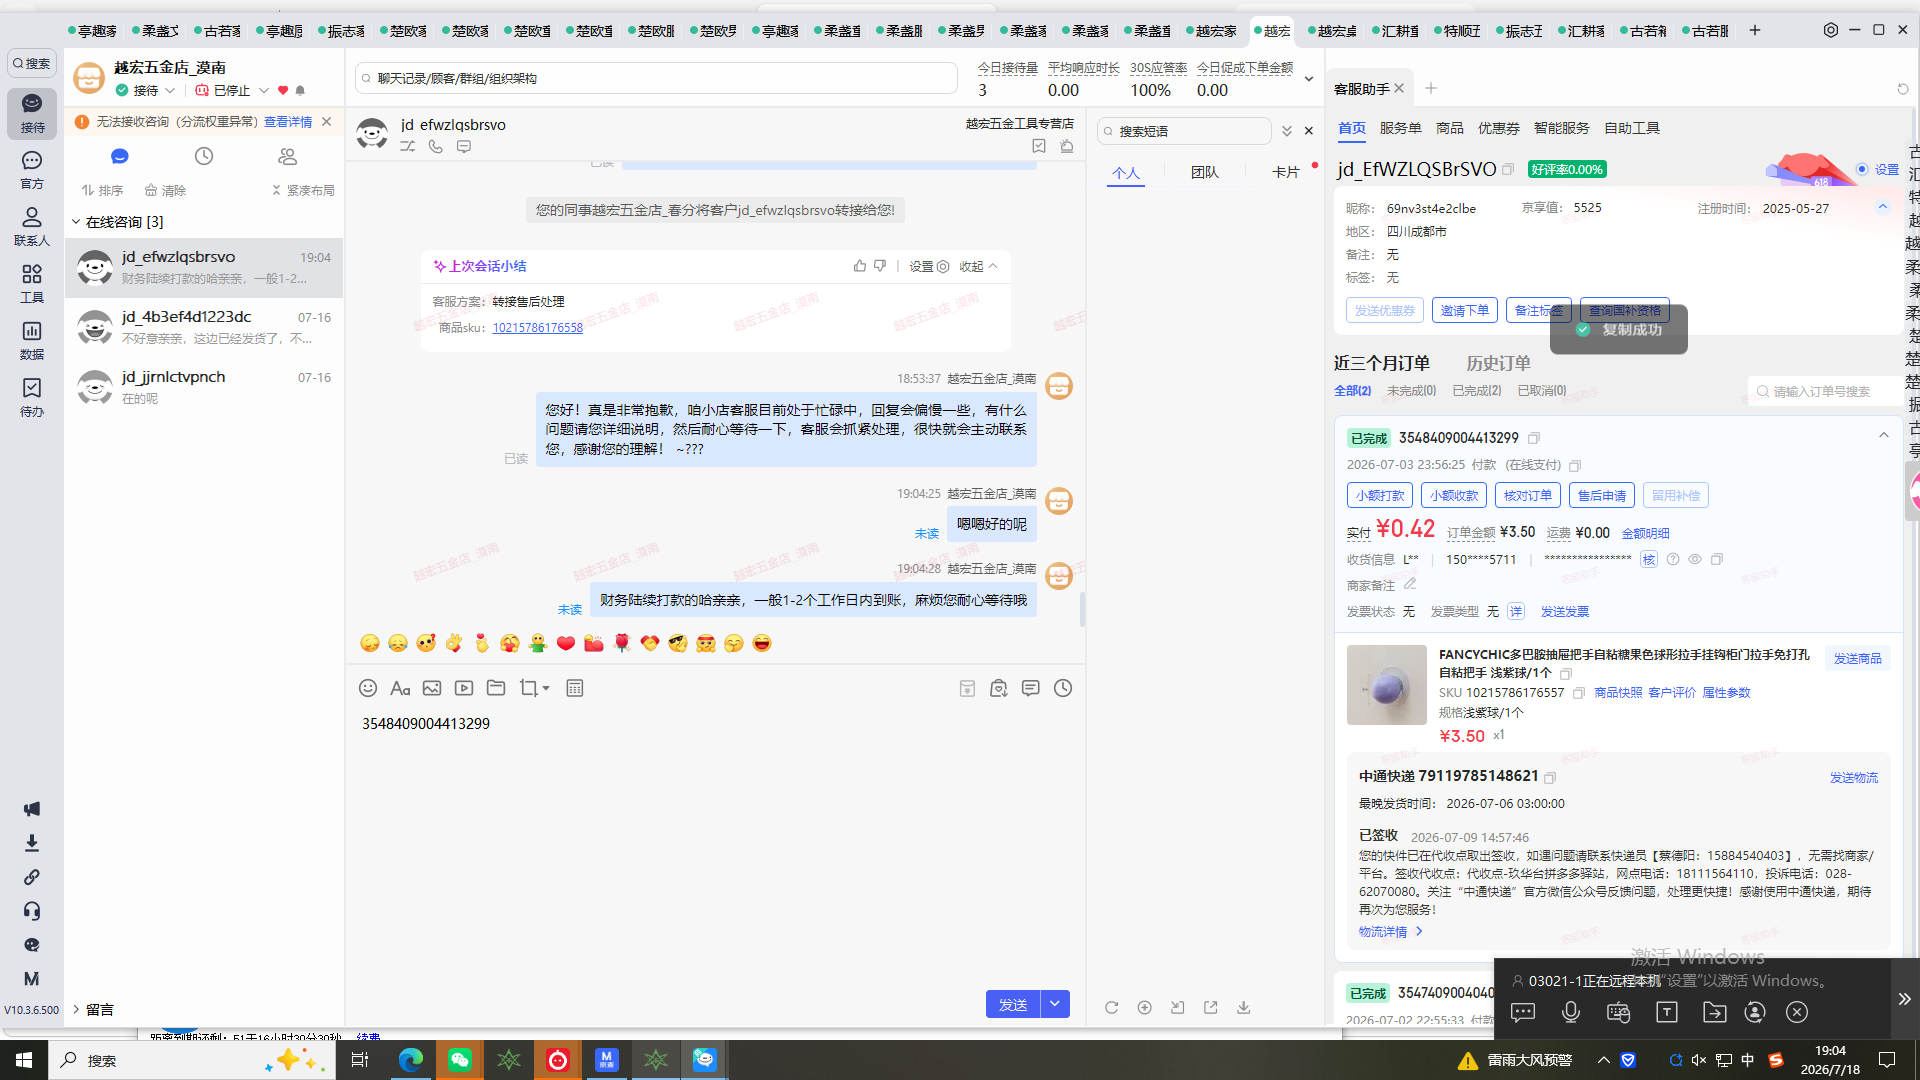1920x1080 pixels.
Task: Expand the today's statistics chevron
Action: click(x=1309, y=79)
